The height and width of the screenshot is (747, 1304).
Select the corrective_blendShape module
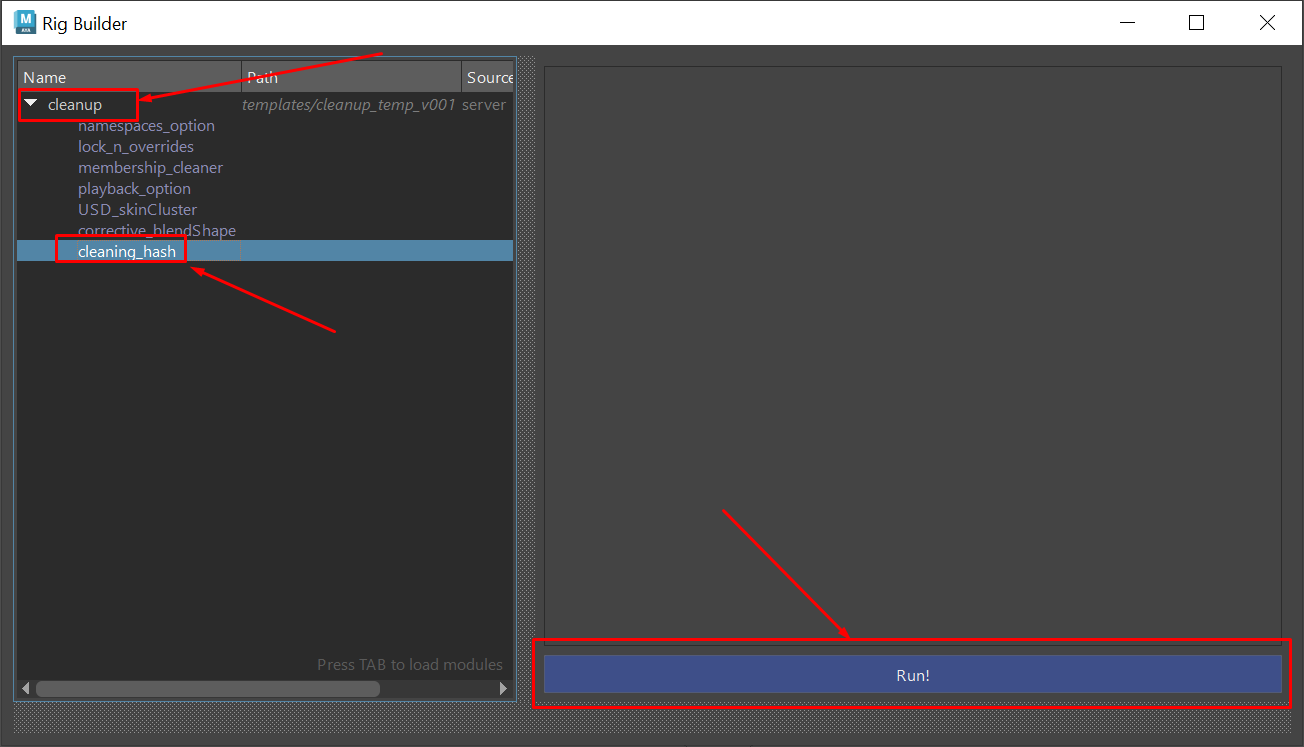pyautogui.click(x=157, y=231)
